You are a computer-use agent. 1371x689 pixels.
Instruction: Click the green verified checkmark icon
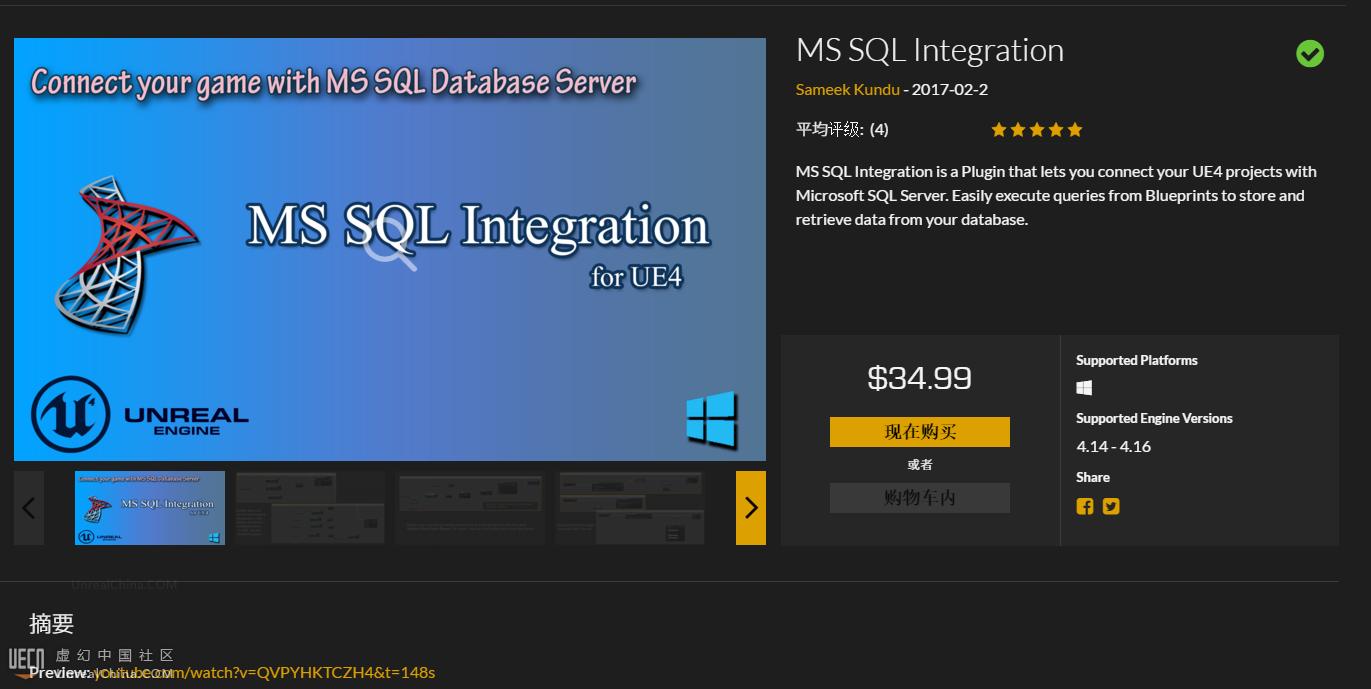(1310, 54)
